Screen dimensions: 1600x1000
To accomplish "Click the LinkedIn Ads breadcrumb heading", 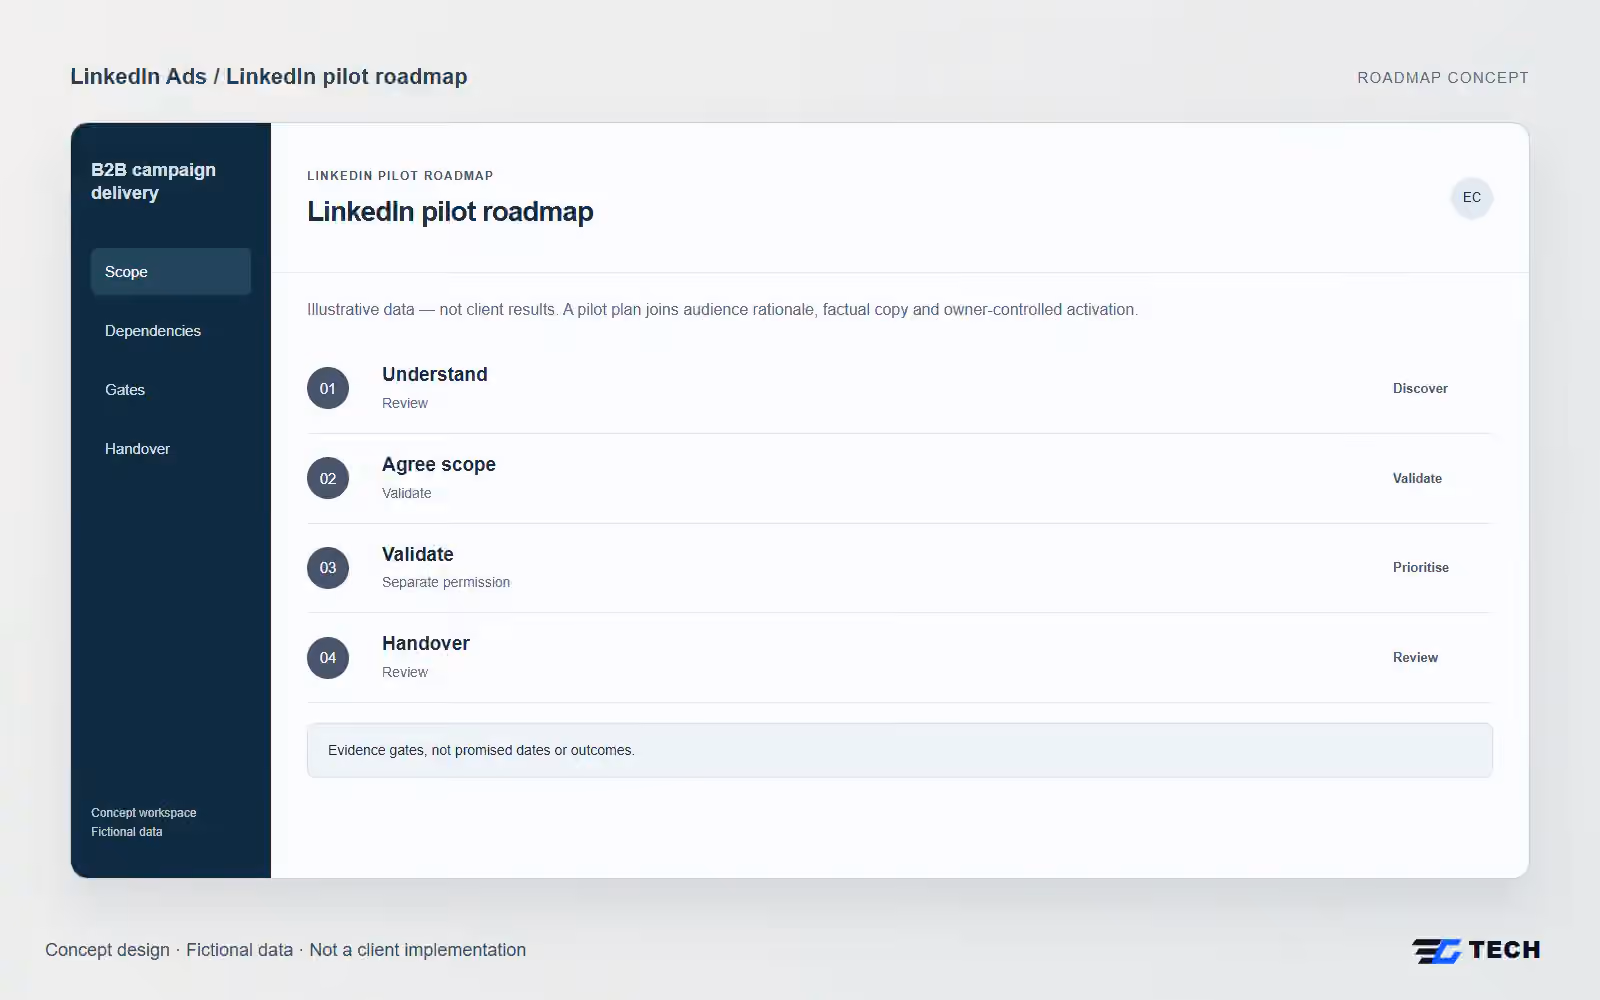I will (x=269, y=77).
